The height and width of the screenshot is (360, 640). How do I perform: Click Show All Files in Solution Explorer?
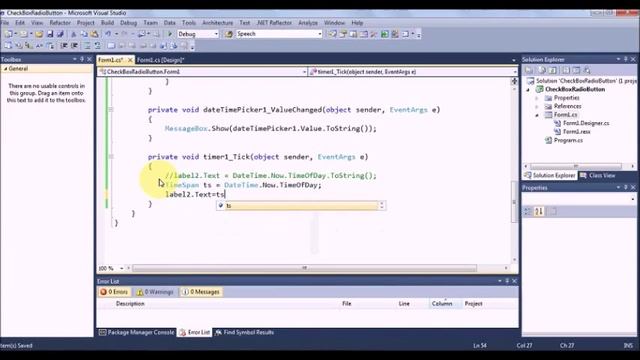coord(542,70)
